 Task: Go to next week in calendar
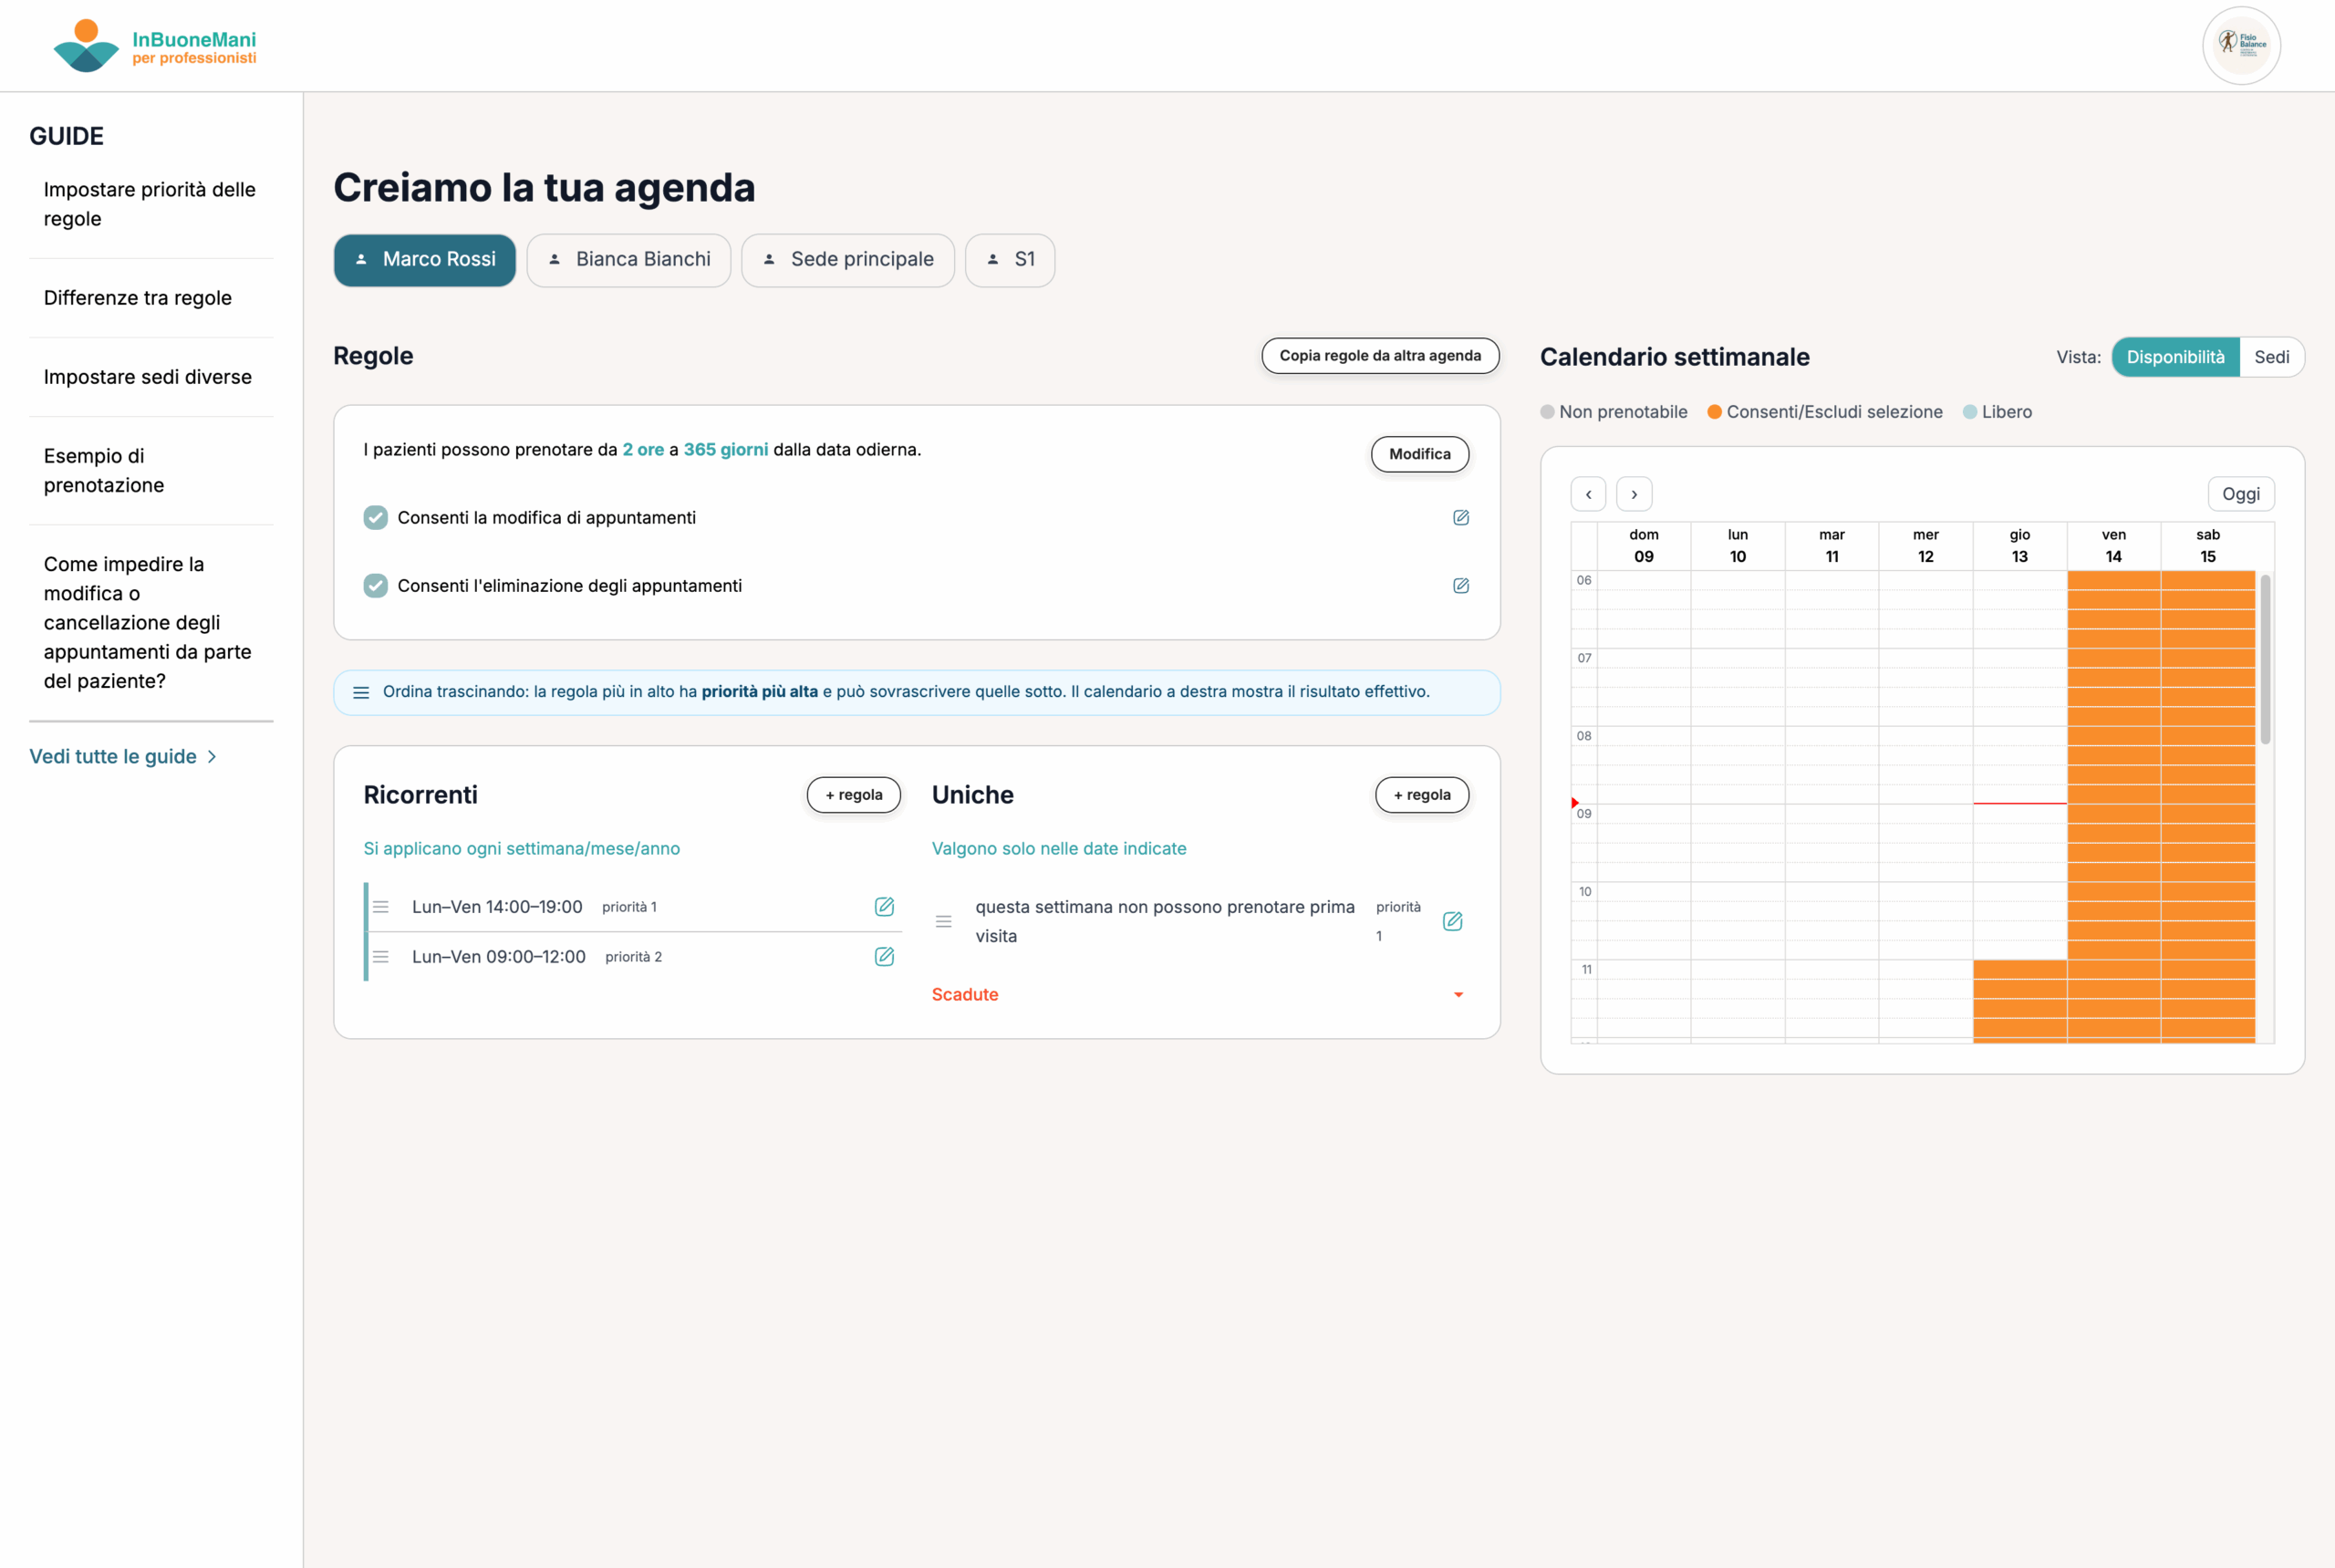[1634, 494]
